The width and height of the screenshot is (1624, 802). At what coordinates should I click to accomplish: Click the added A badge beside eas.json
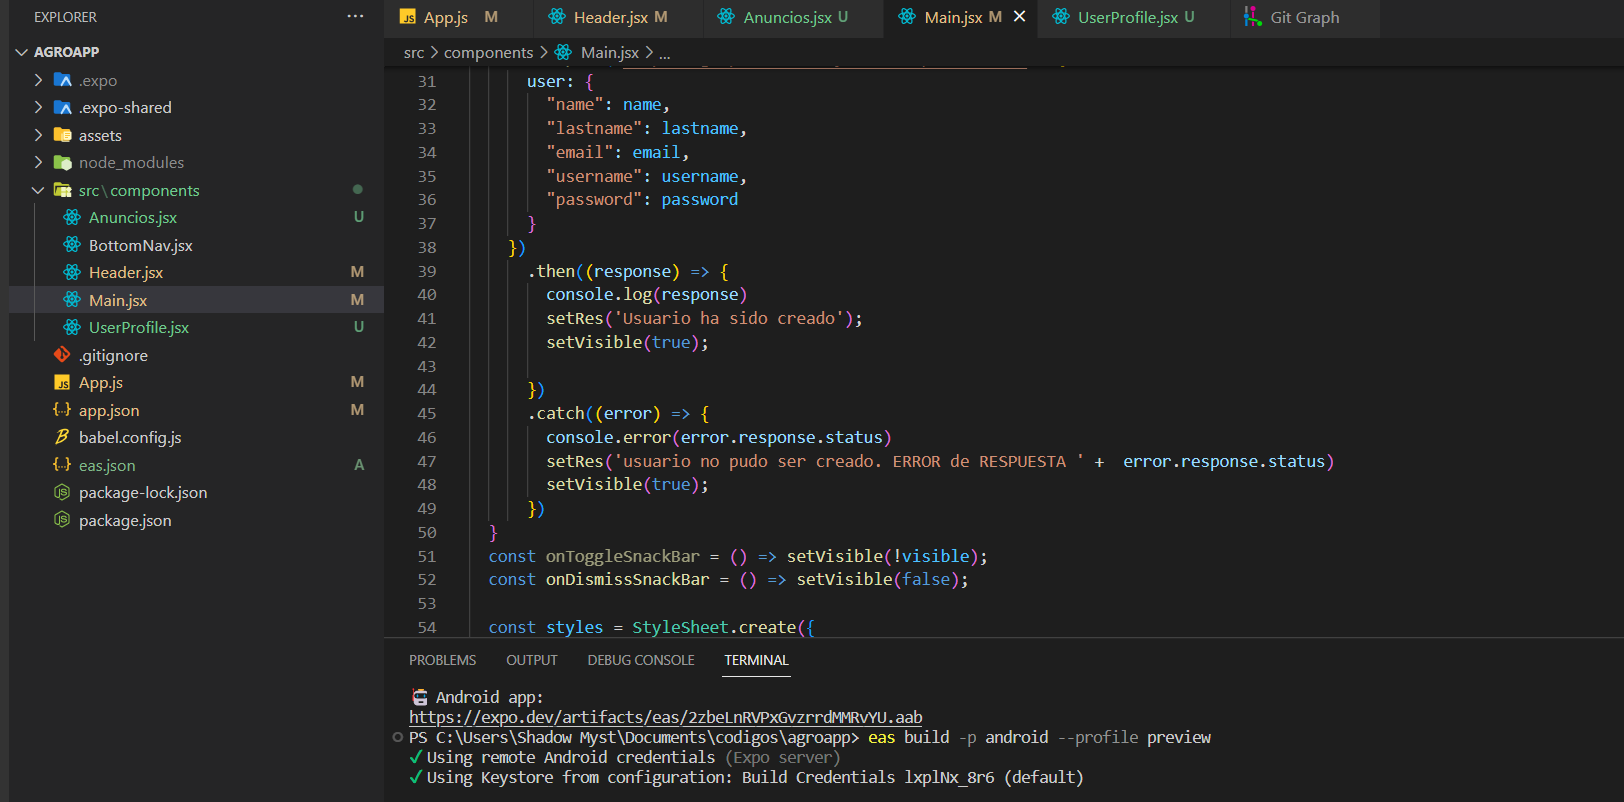359,465
